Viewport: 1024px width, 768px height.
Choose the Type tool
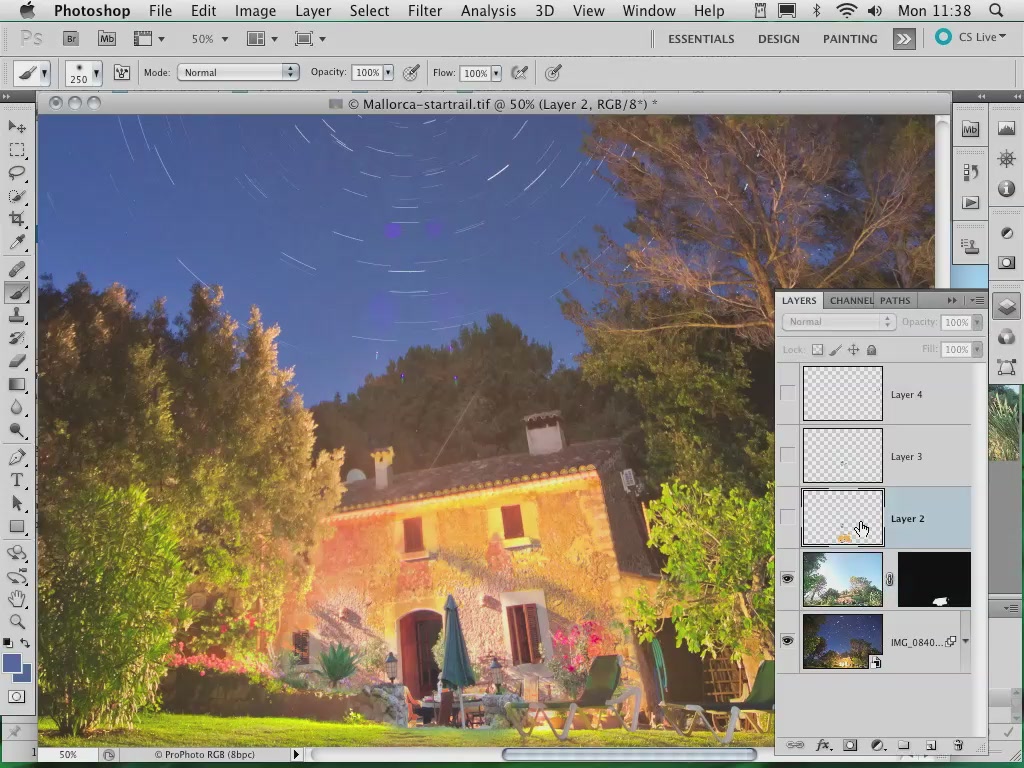(16, 480)
